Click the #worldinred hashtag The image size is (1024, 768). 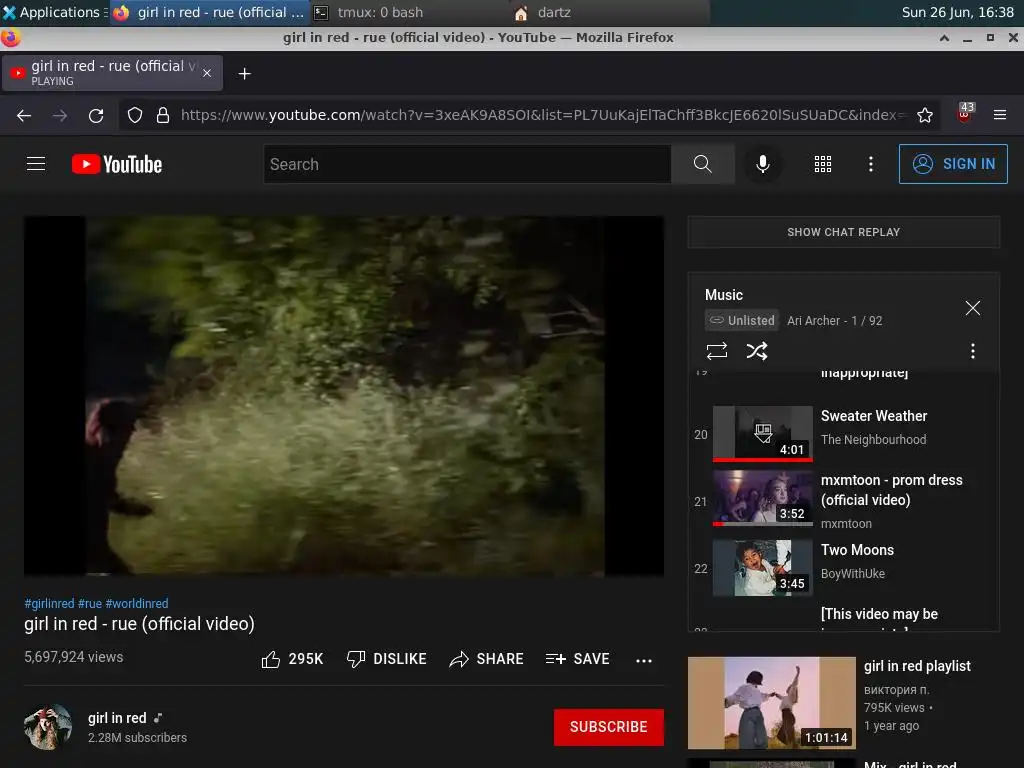(x=136, y=603)
